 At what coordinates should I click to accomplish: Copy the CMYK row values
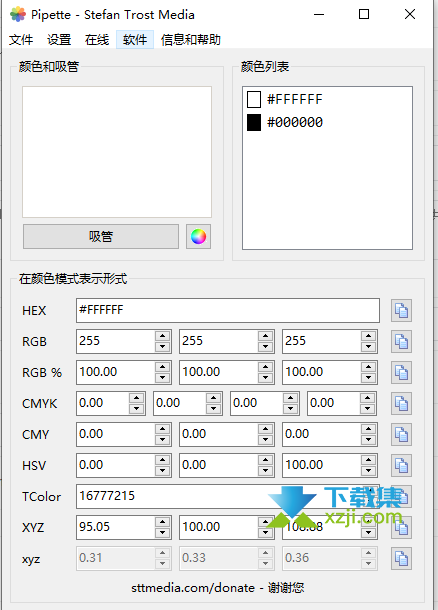point(401,403)
